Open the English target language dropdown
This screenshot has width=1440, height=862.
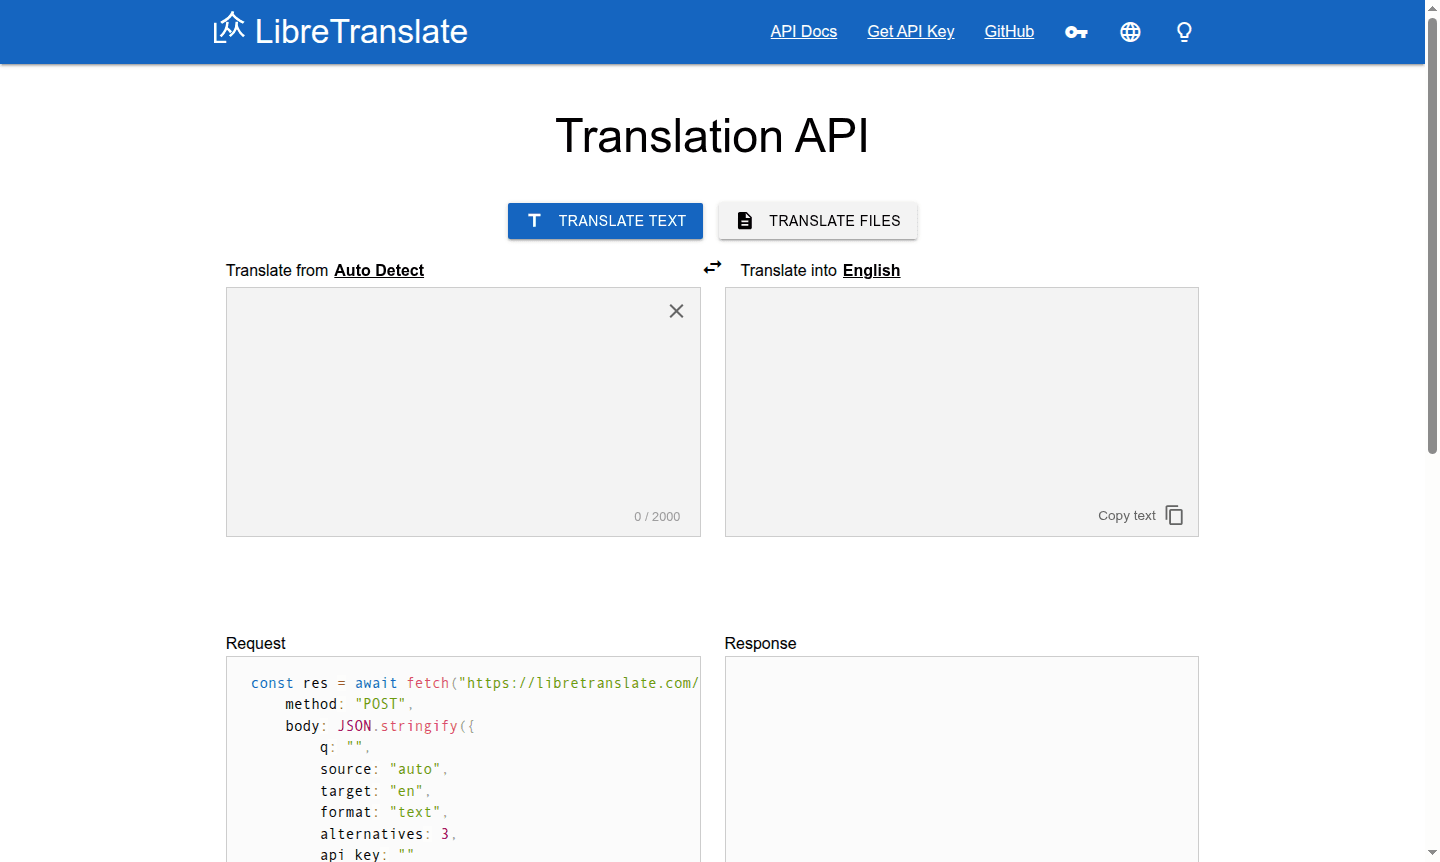tap(871, 270)
